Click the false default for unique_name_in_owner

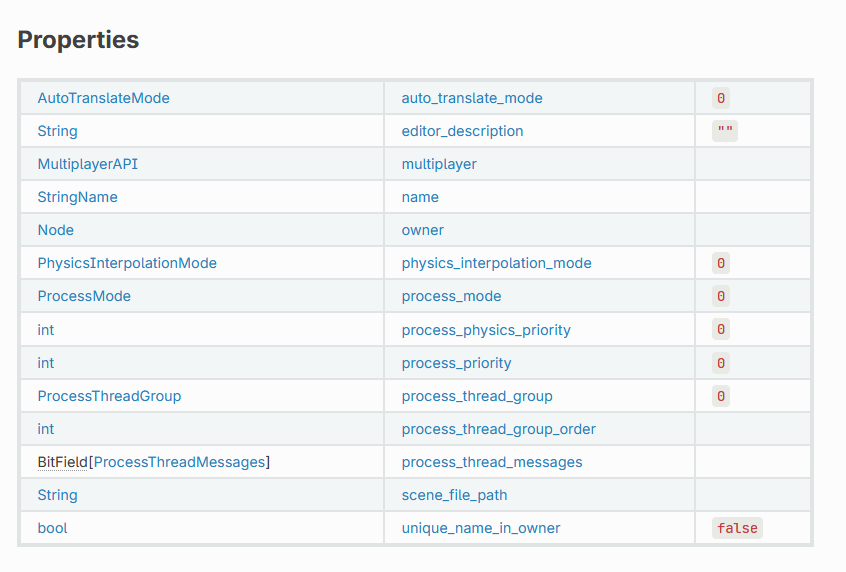pyautogui.click(x=737, y=528)
